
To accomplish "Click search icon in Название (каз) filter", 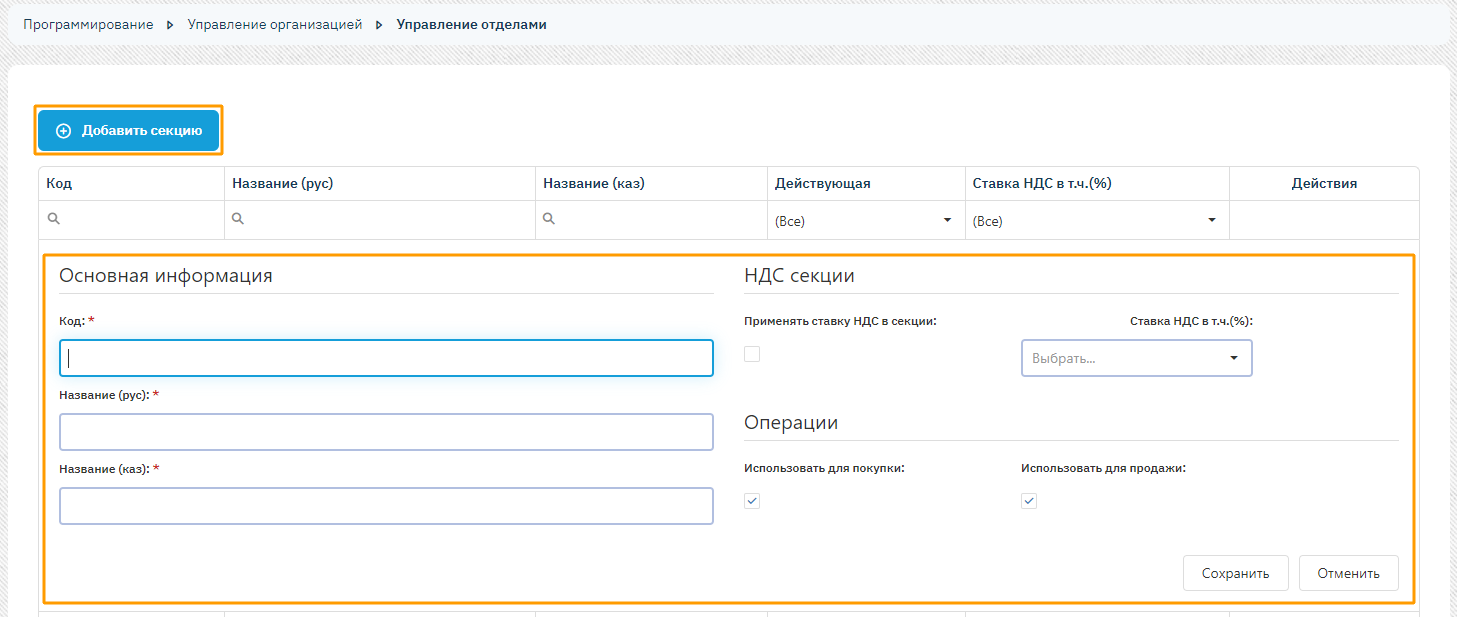I will pos(549,219).
